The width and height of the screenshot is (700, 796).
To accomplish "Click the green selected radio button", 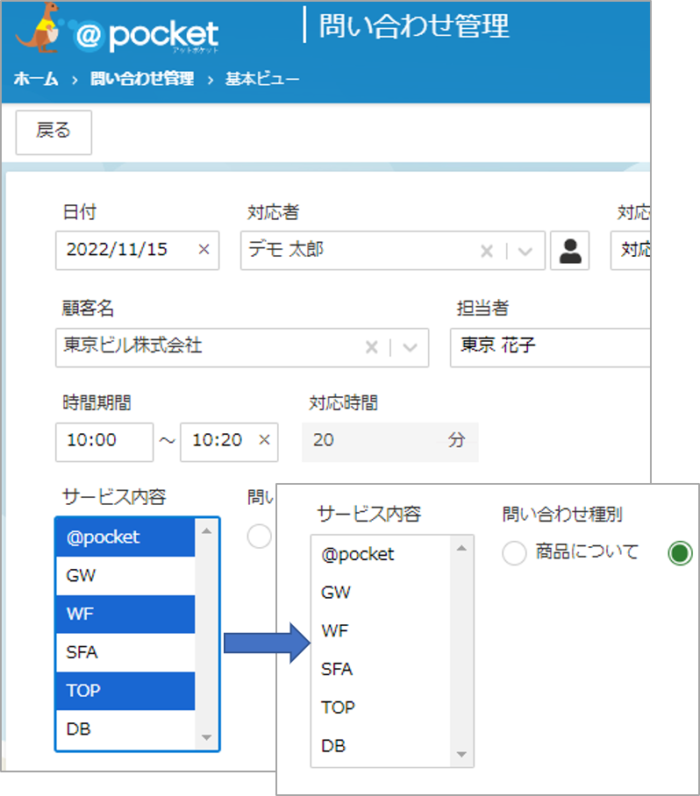I will tap(681, 553).
